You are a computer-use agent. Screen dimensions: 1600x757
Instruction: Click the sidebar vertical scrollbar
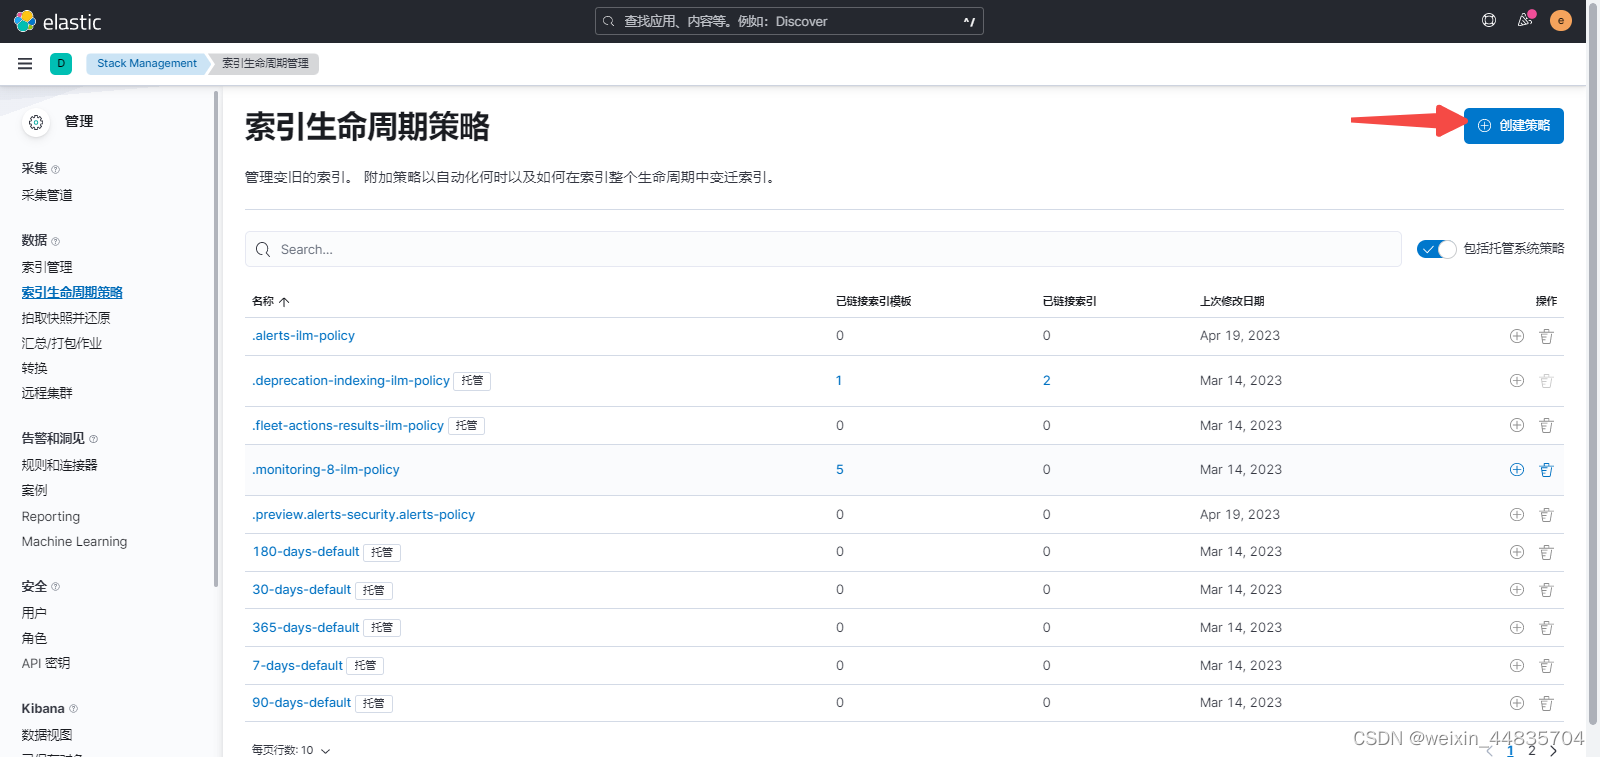(x=216, y=339)
